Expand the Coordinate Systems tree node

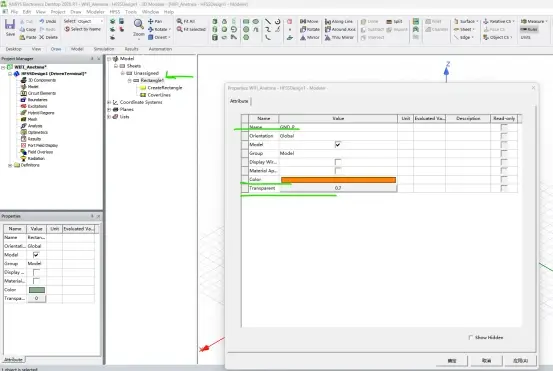point(109,102)
